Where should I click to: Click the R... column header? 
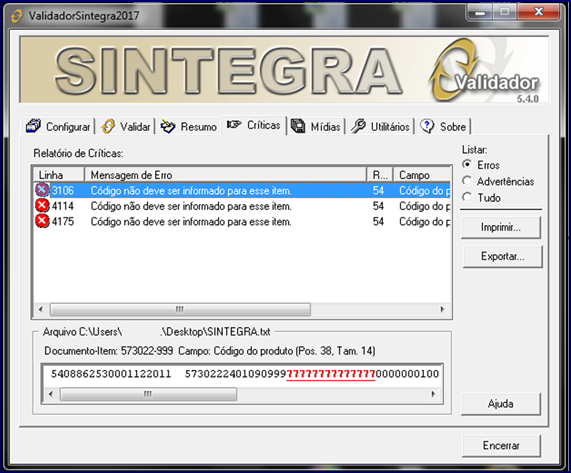(380, 175)
